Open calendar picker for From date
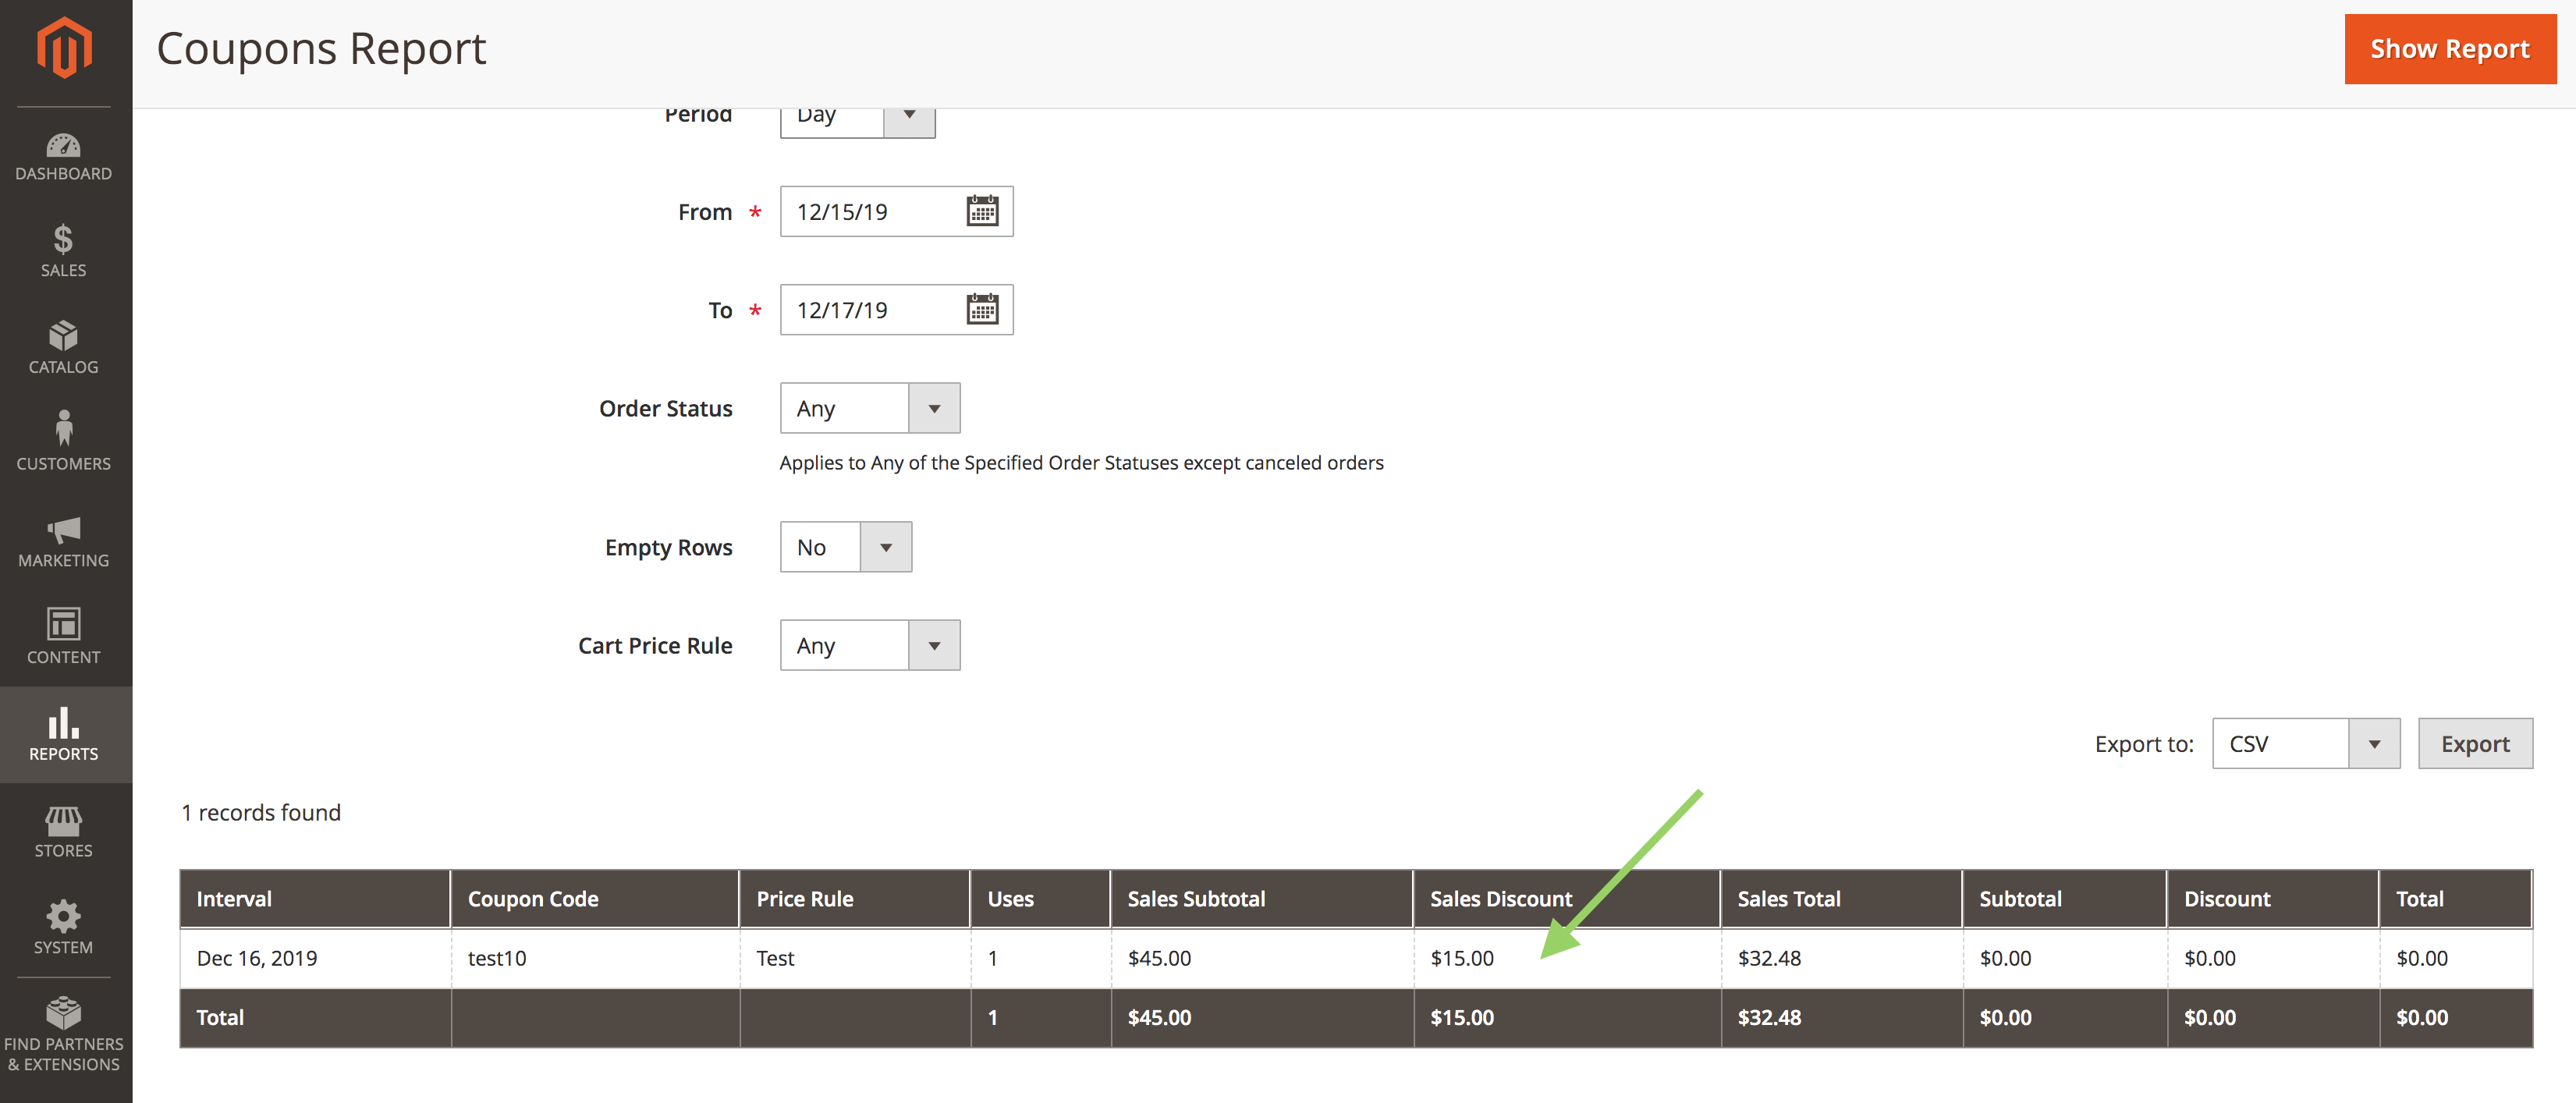 pyautogui.click(x=982, y=211)
